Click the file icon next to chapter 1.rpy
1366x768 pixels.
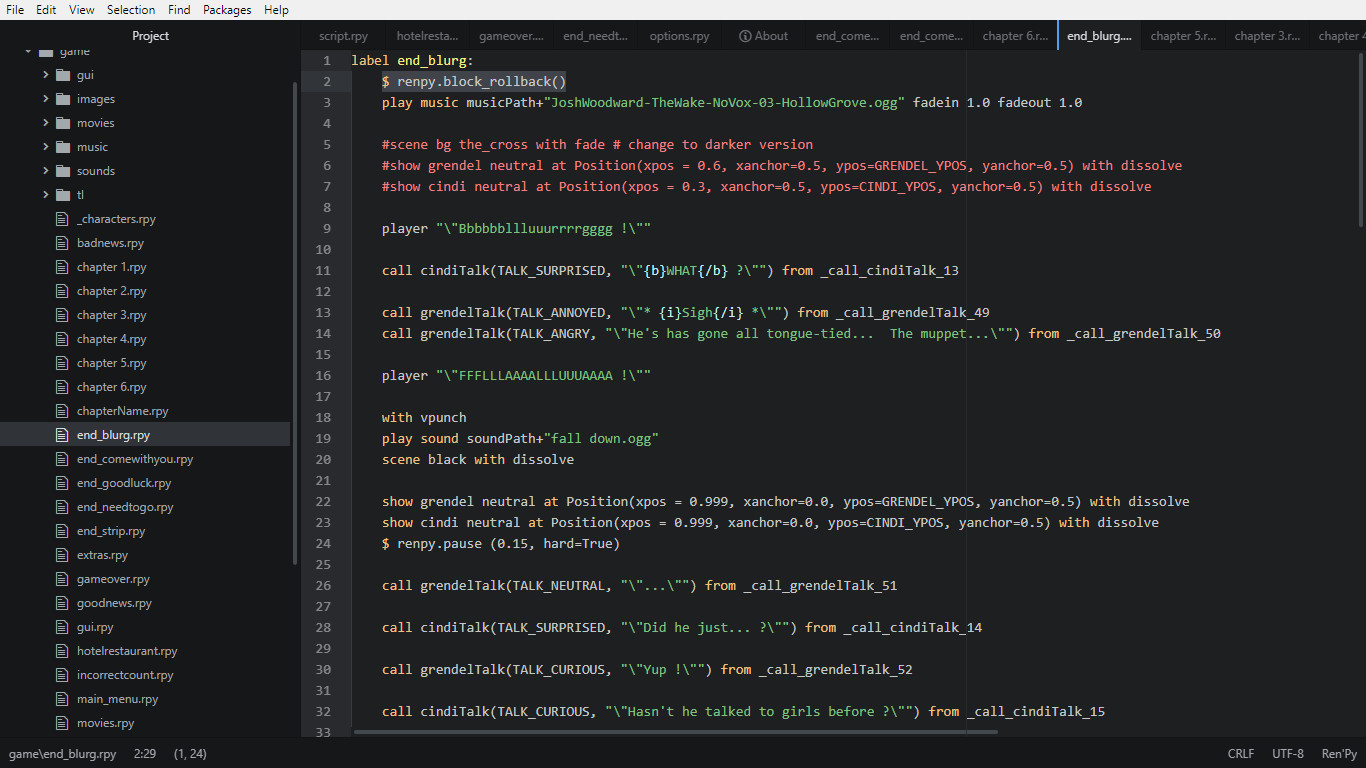click(61, 266)
